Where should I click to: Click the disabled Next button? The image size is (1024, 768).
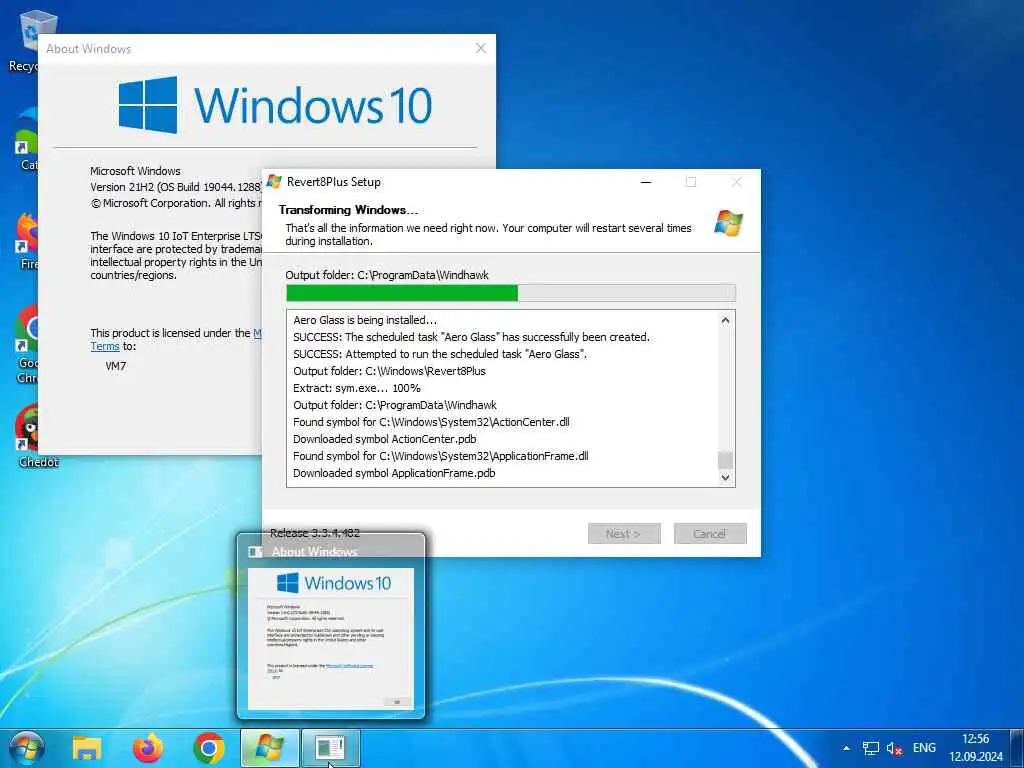(624, 534)
